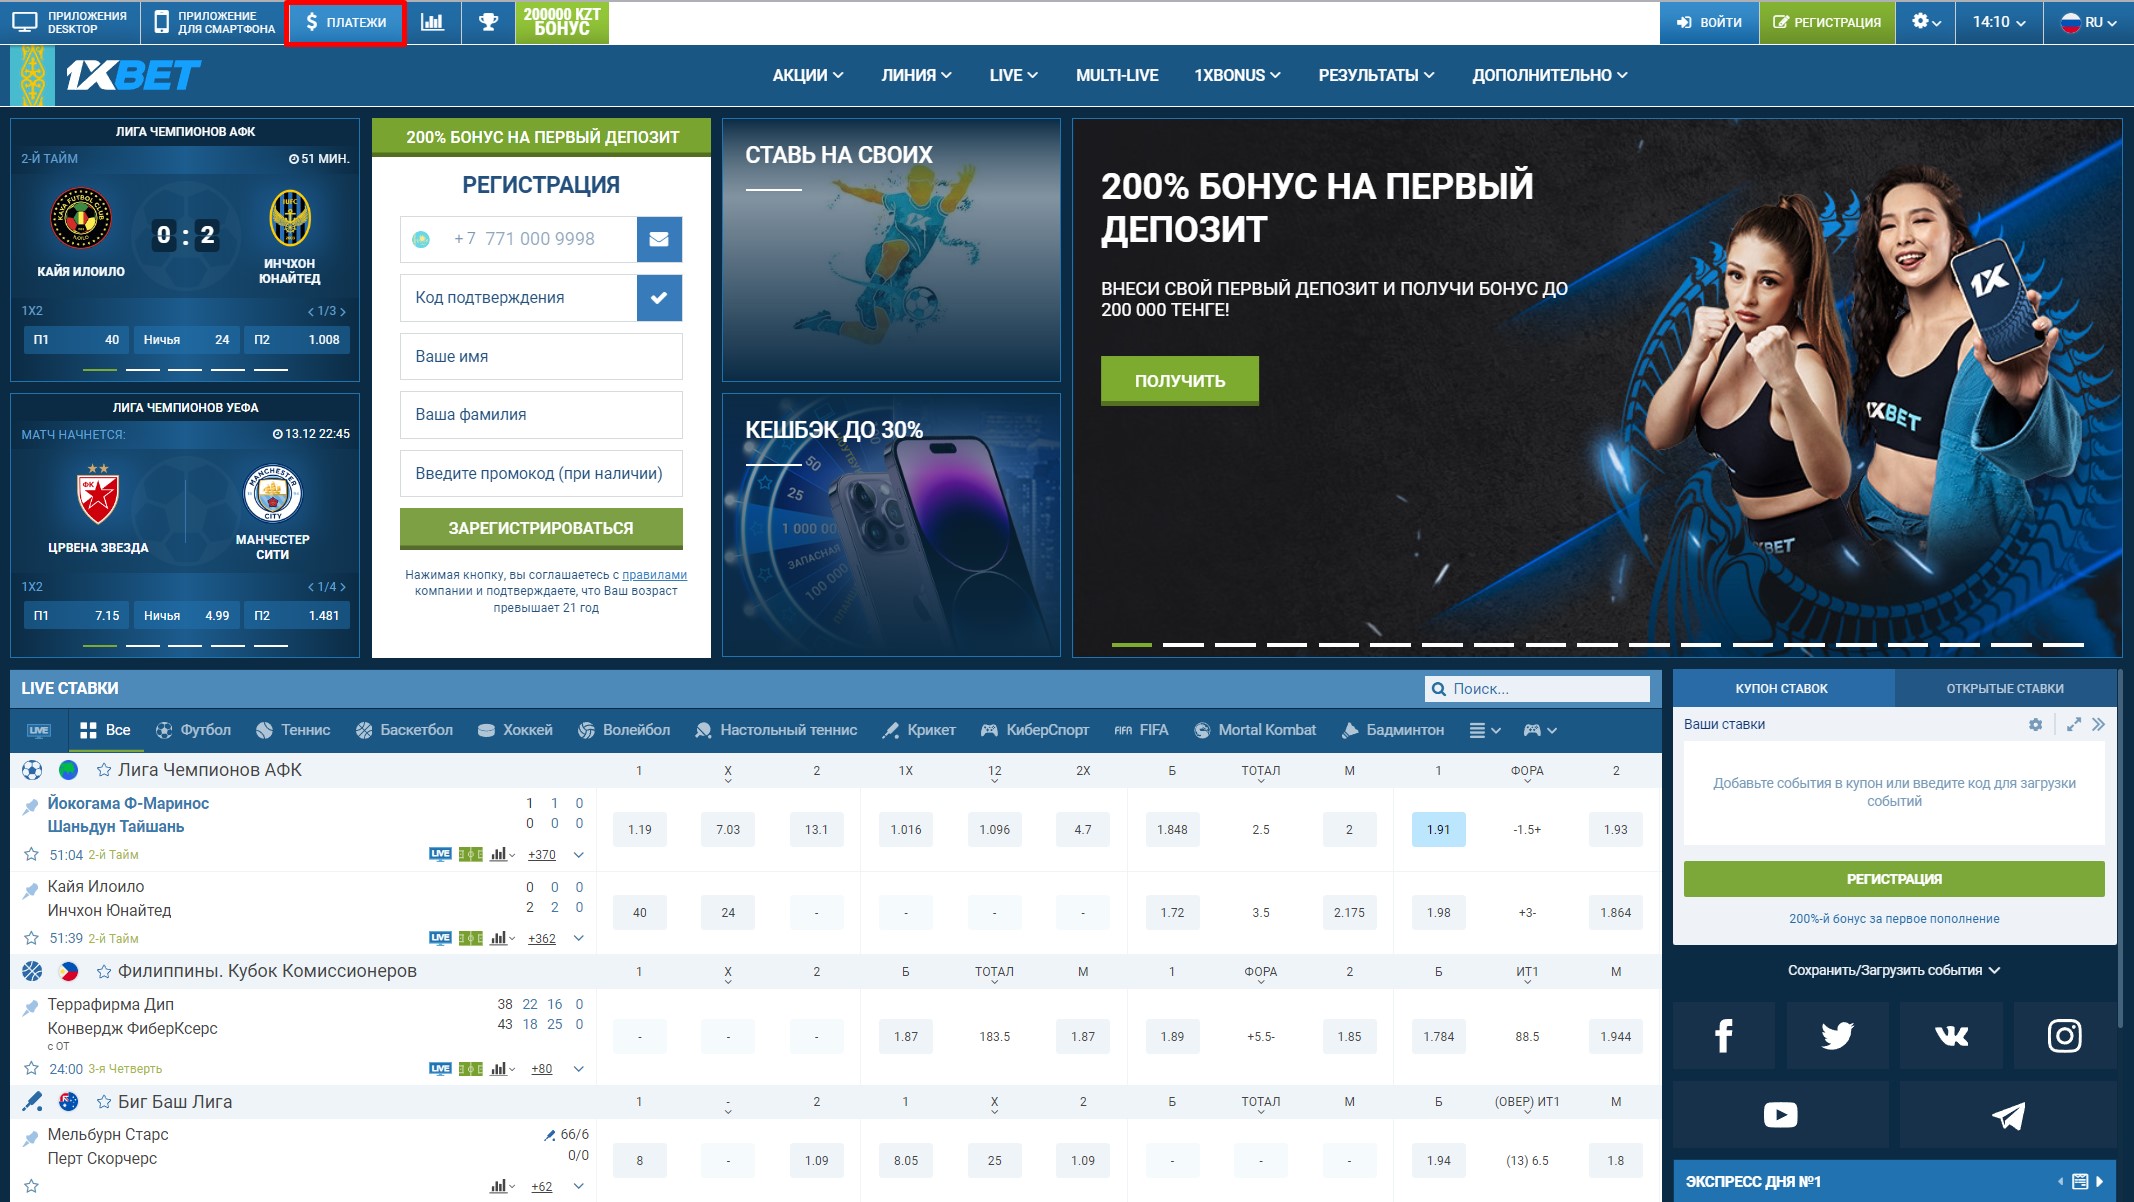The image size is (2134, 1202).
Task: Filter live bets by Хоккей
Action: coord(515,730)
